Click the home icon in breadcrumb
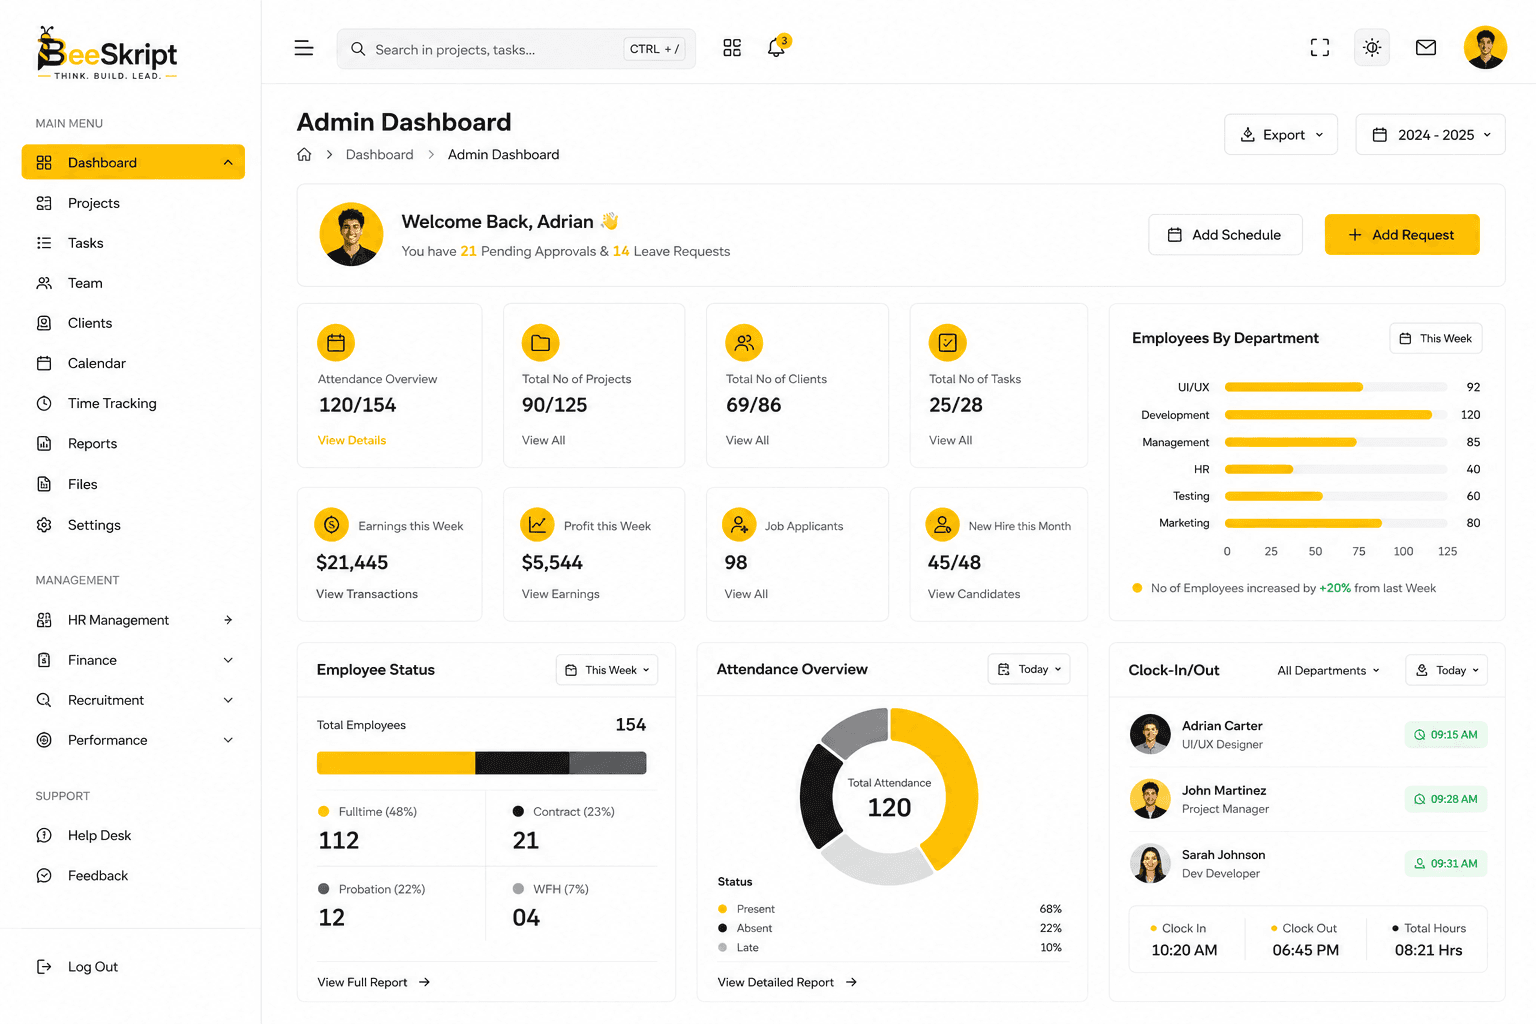The image size is (1536, 1024). pyautogui.click(x=304, y=154)
